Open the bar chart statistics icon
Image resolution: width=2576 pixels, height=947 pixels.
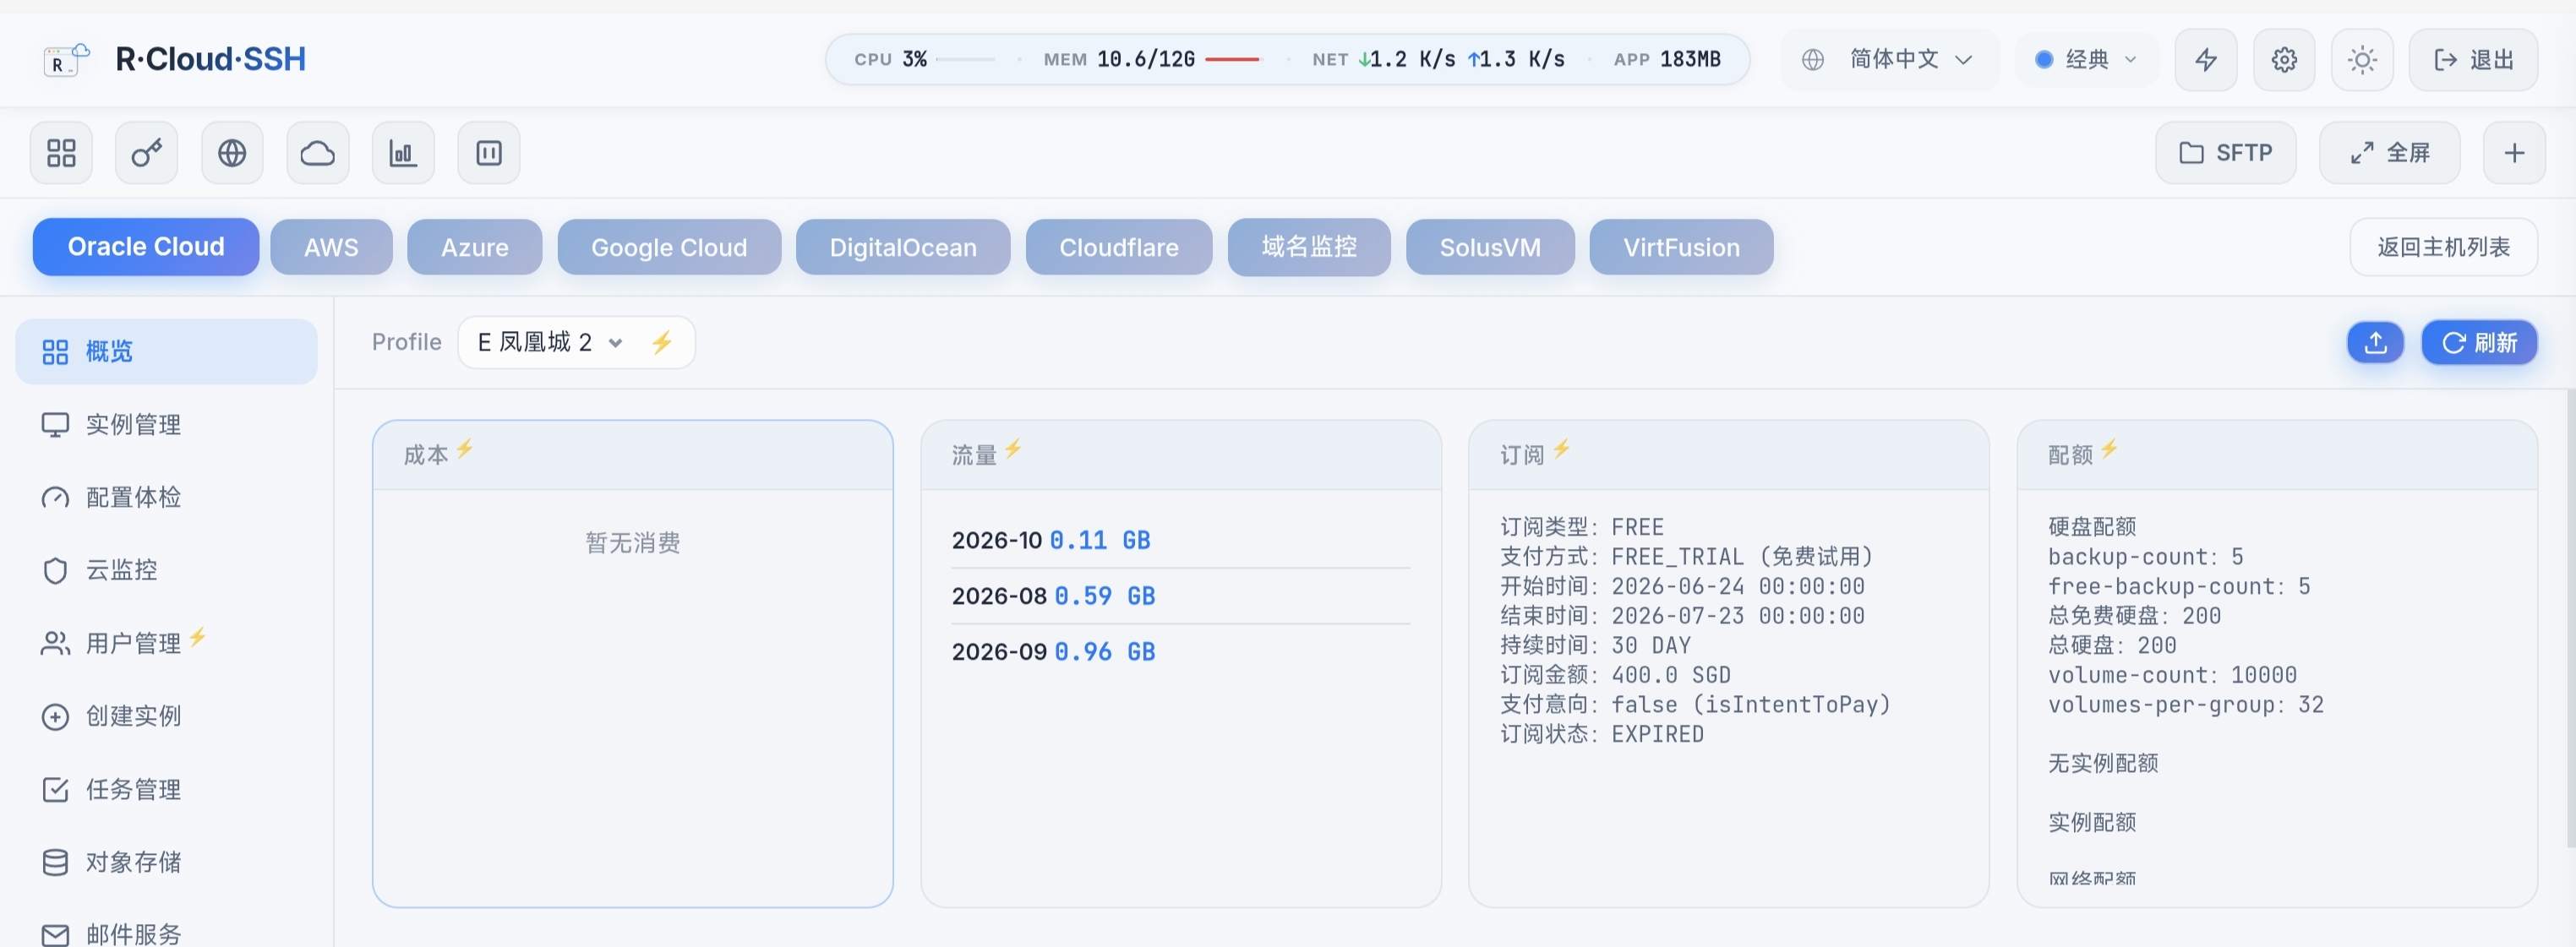pyautogui.click(x=403, y=153)
